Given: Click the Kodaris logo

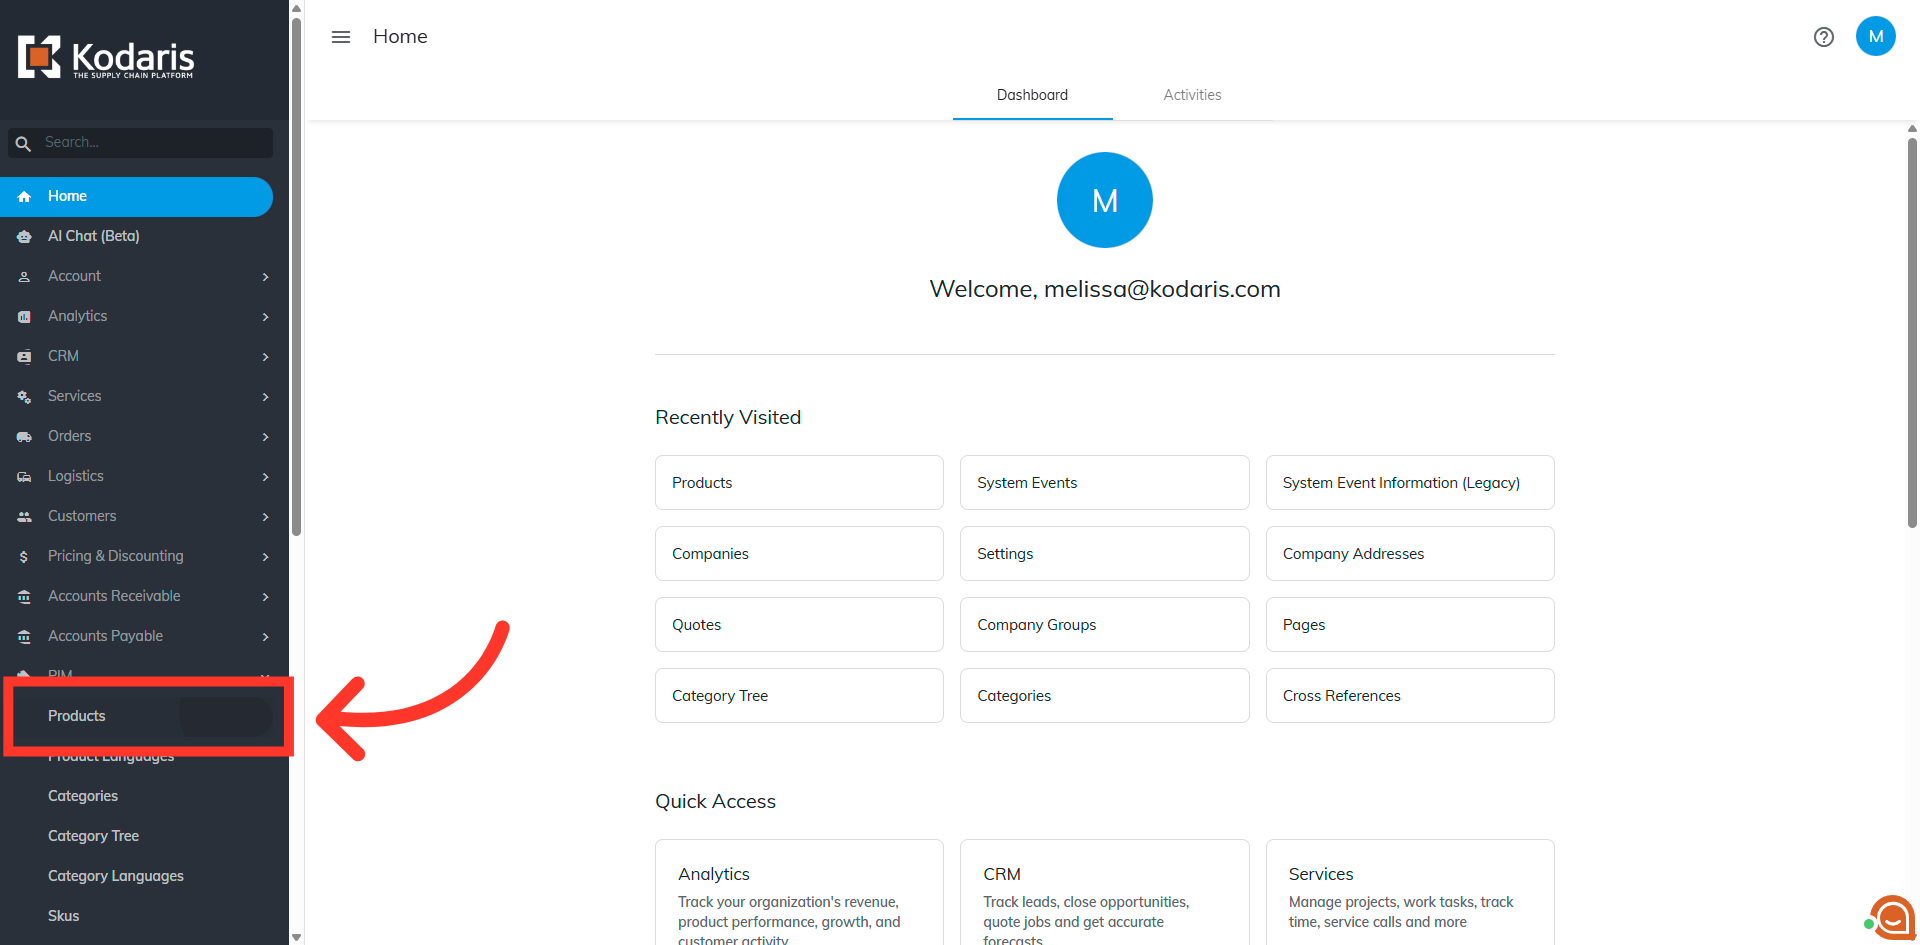Looking at the screenshot, I should (x=106, y=57).
